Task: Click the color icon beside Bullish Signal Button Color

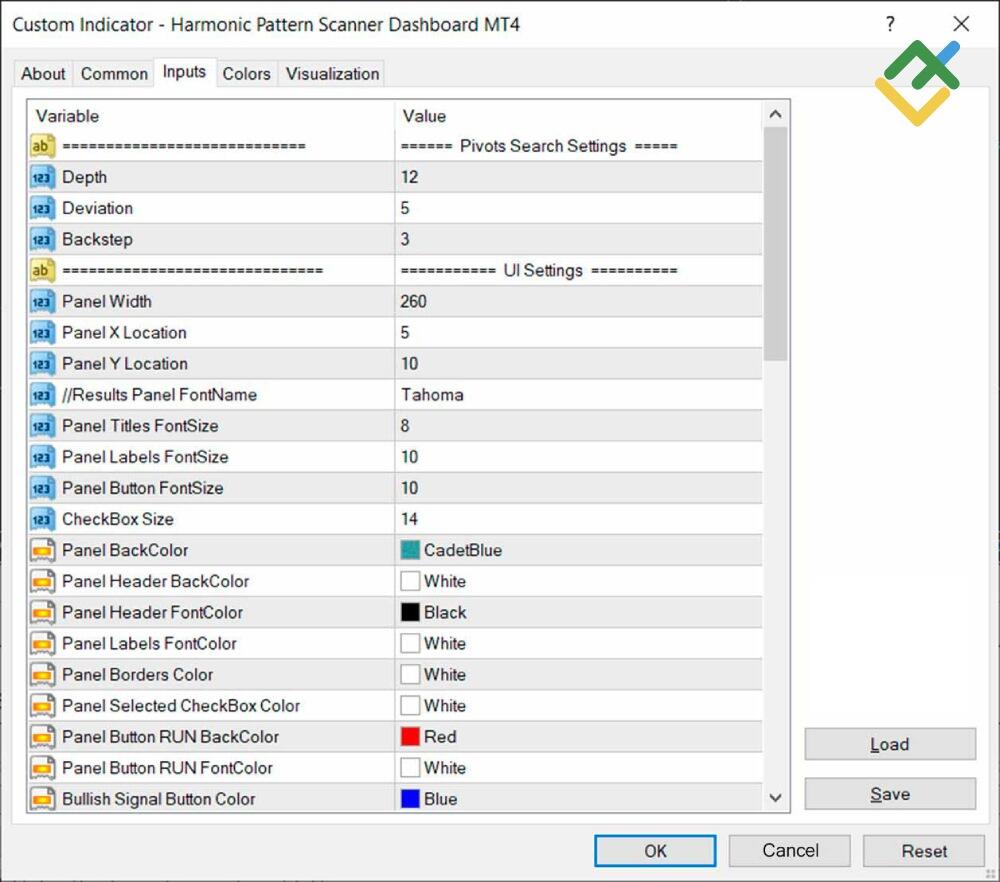Action: pyautogui.click(x=42, y=799)
